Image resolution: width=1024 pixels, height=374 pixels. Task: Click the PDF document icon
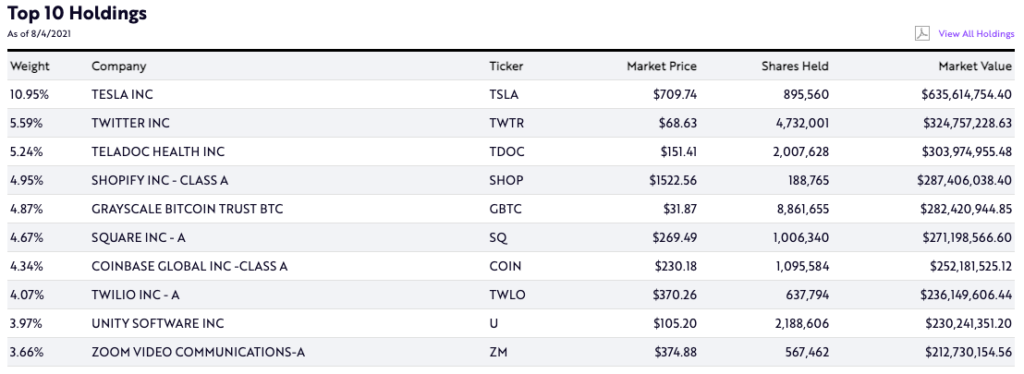[x=921, y=33]
